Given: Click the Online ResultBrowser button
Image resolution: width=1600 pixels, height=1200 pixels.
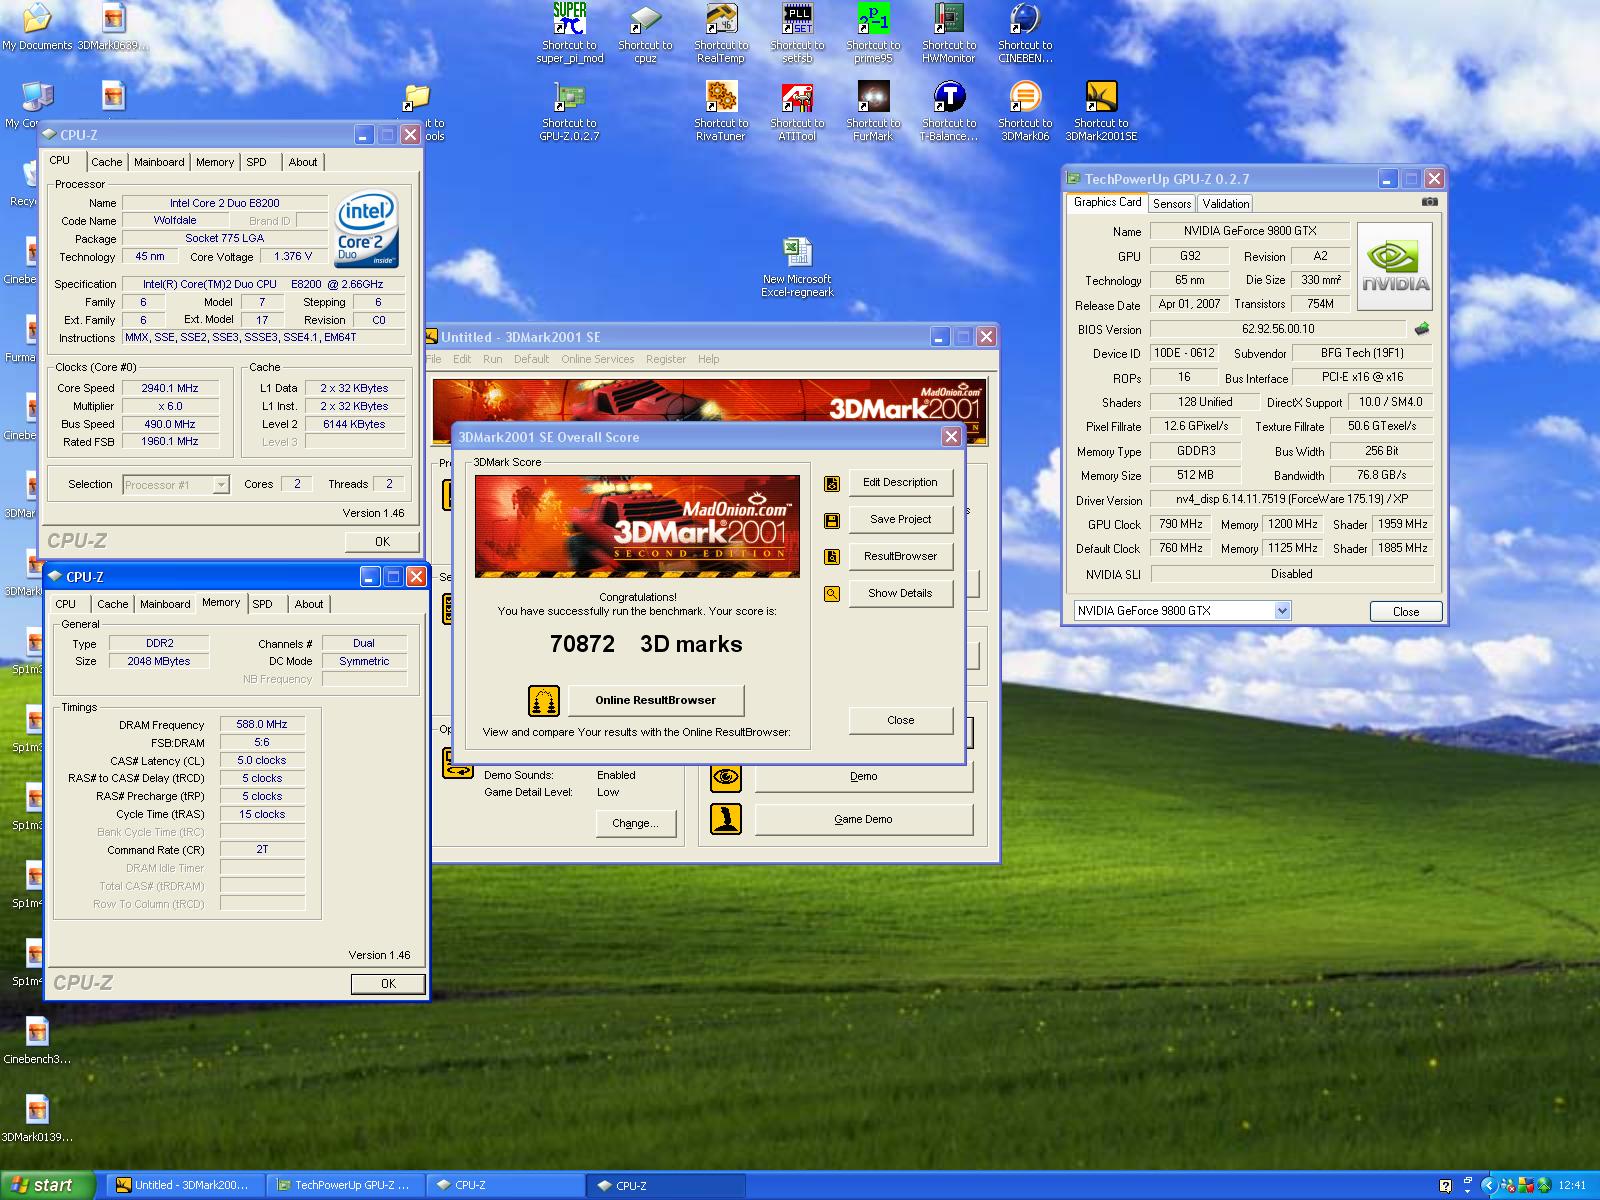Looking at the screenshot, I should (655, 700).
